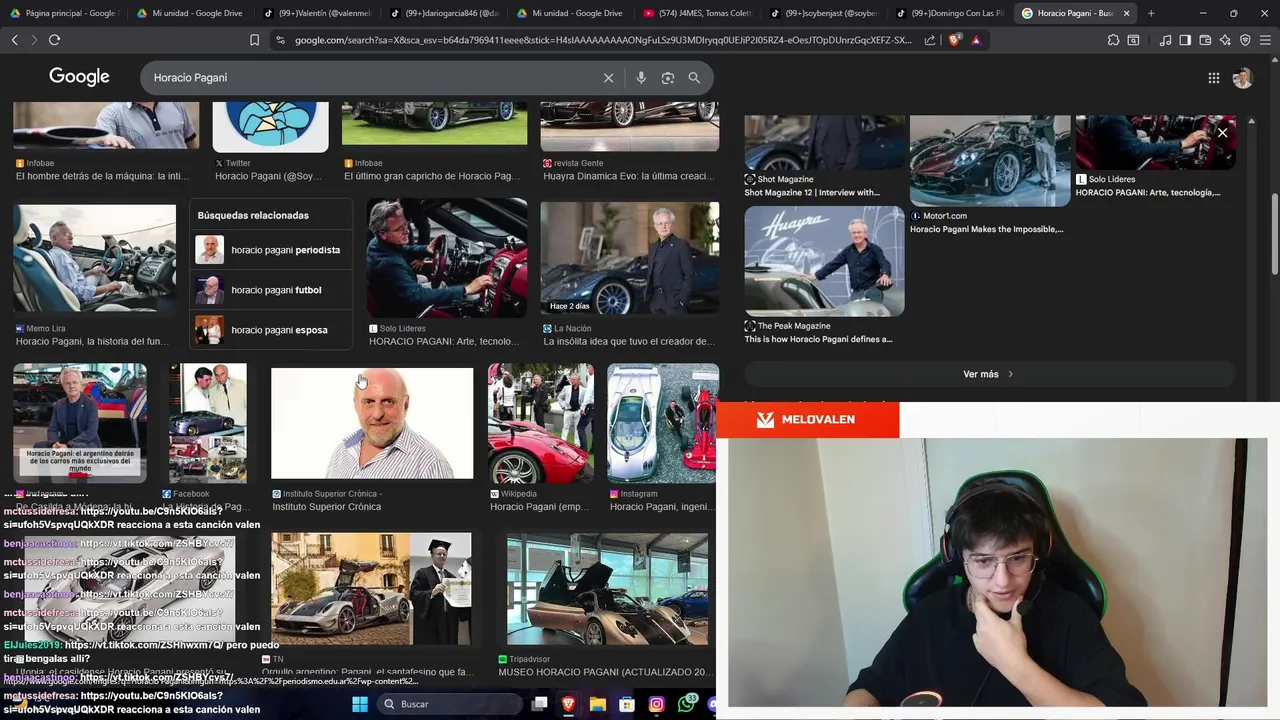Image resolution: width=1280 pixels, height=720 pixels.
Task: Open Instagram from the taskbar
Action: point(656,704)
